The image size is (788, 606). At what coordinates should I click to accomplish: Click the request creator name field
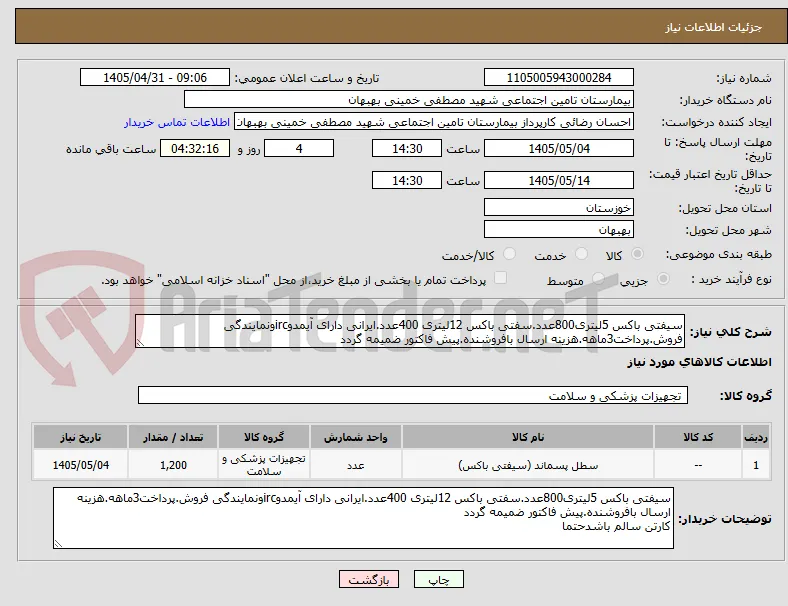point(434,122)
